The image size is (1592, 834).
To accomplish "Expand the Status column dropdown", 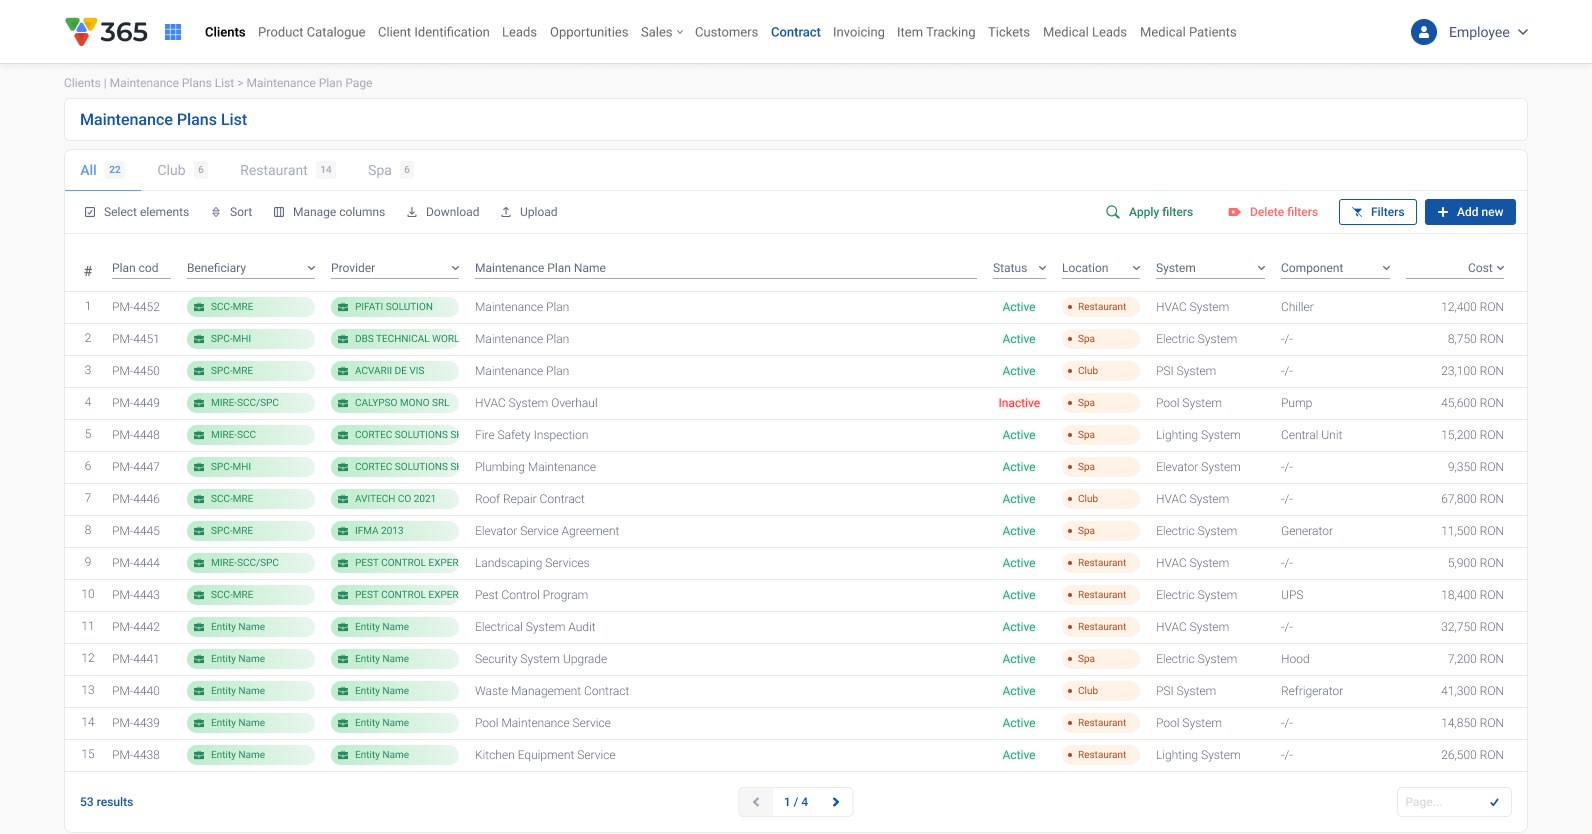I will point(1042,268).
